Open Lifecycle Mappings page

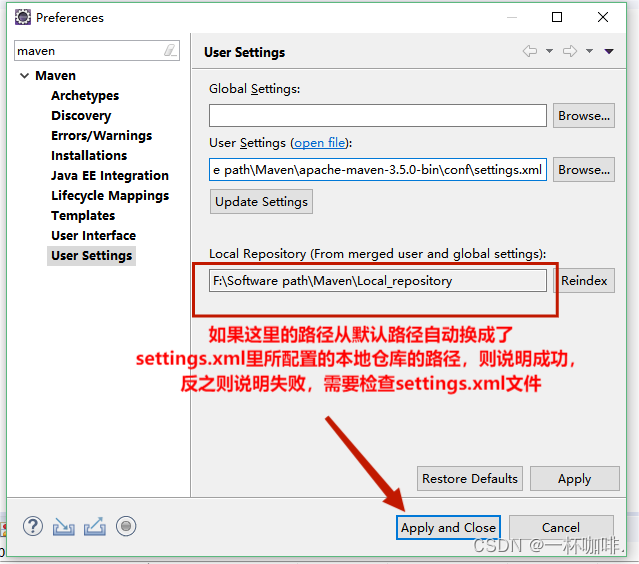110,195
